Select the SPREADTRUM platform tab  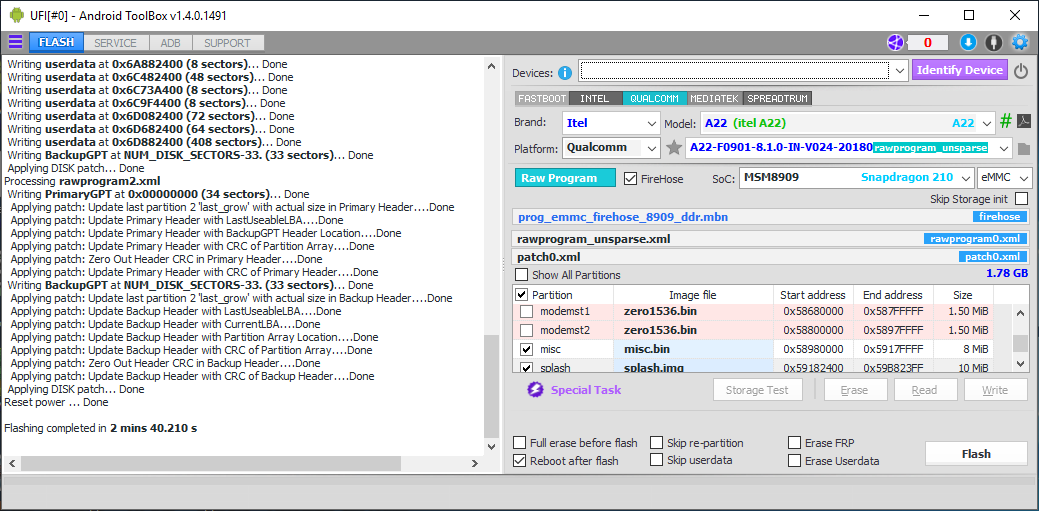click(x=777, y=98)
